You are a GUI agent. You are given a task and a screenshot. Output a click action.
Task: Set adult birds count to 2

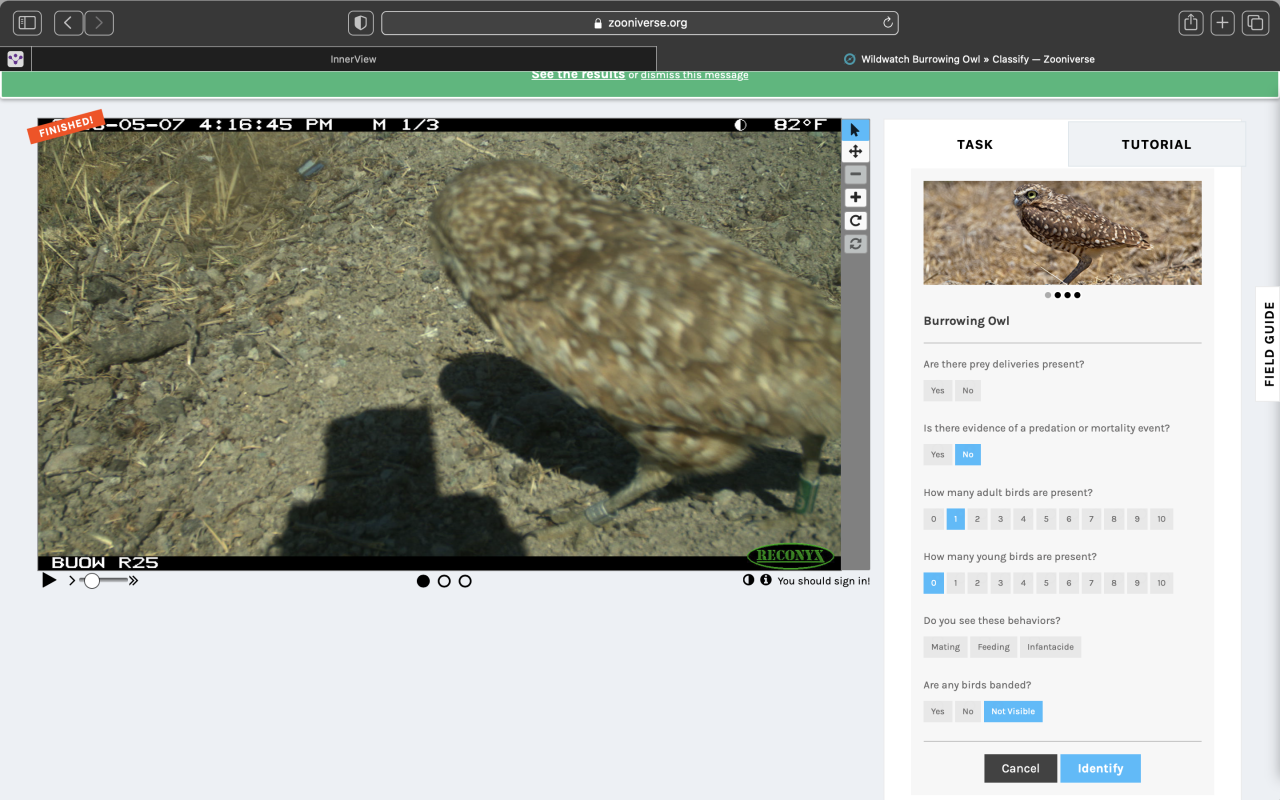pyautogui.click(x=978, y=519)
